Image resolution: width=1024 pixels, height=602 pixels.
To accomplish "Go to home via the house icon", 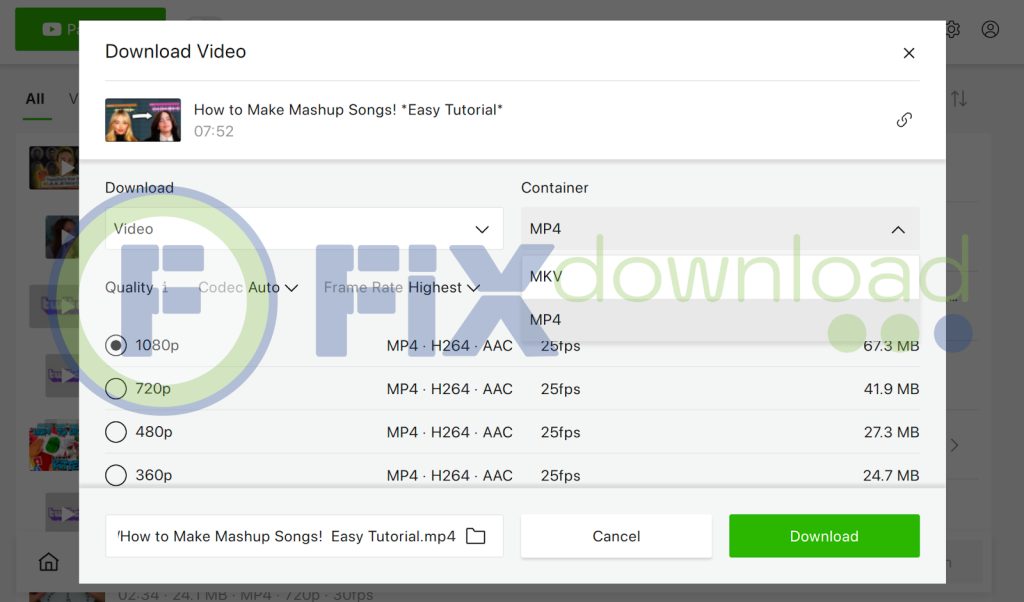I will (48, 562).
